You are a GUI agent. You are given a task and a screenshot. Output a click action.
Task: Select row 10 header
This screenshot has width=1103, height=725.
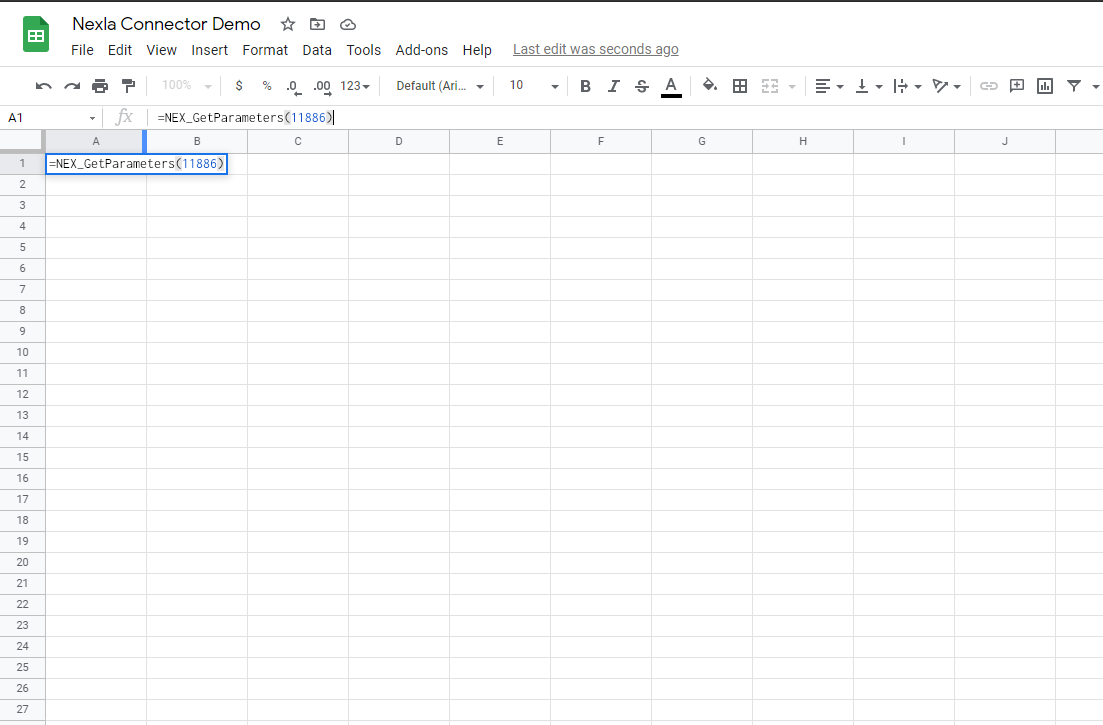pos(23,352)
